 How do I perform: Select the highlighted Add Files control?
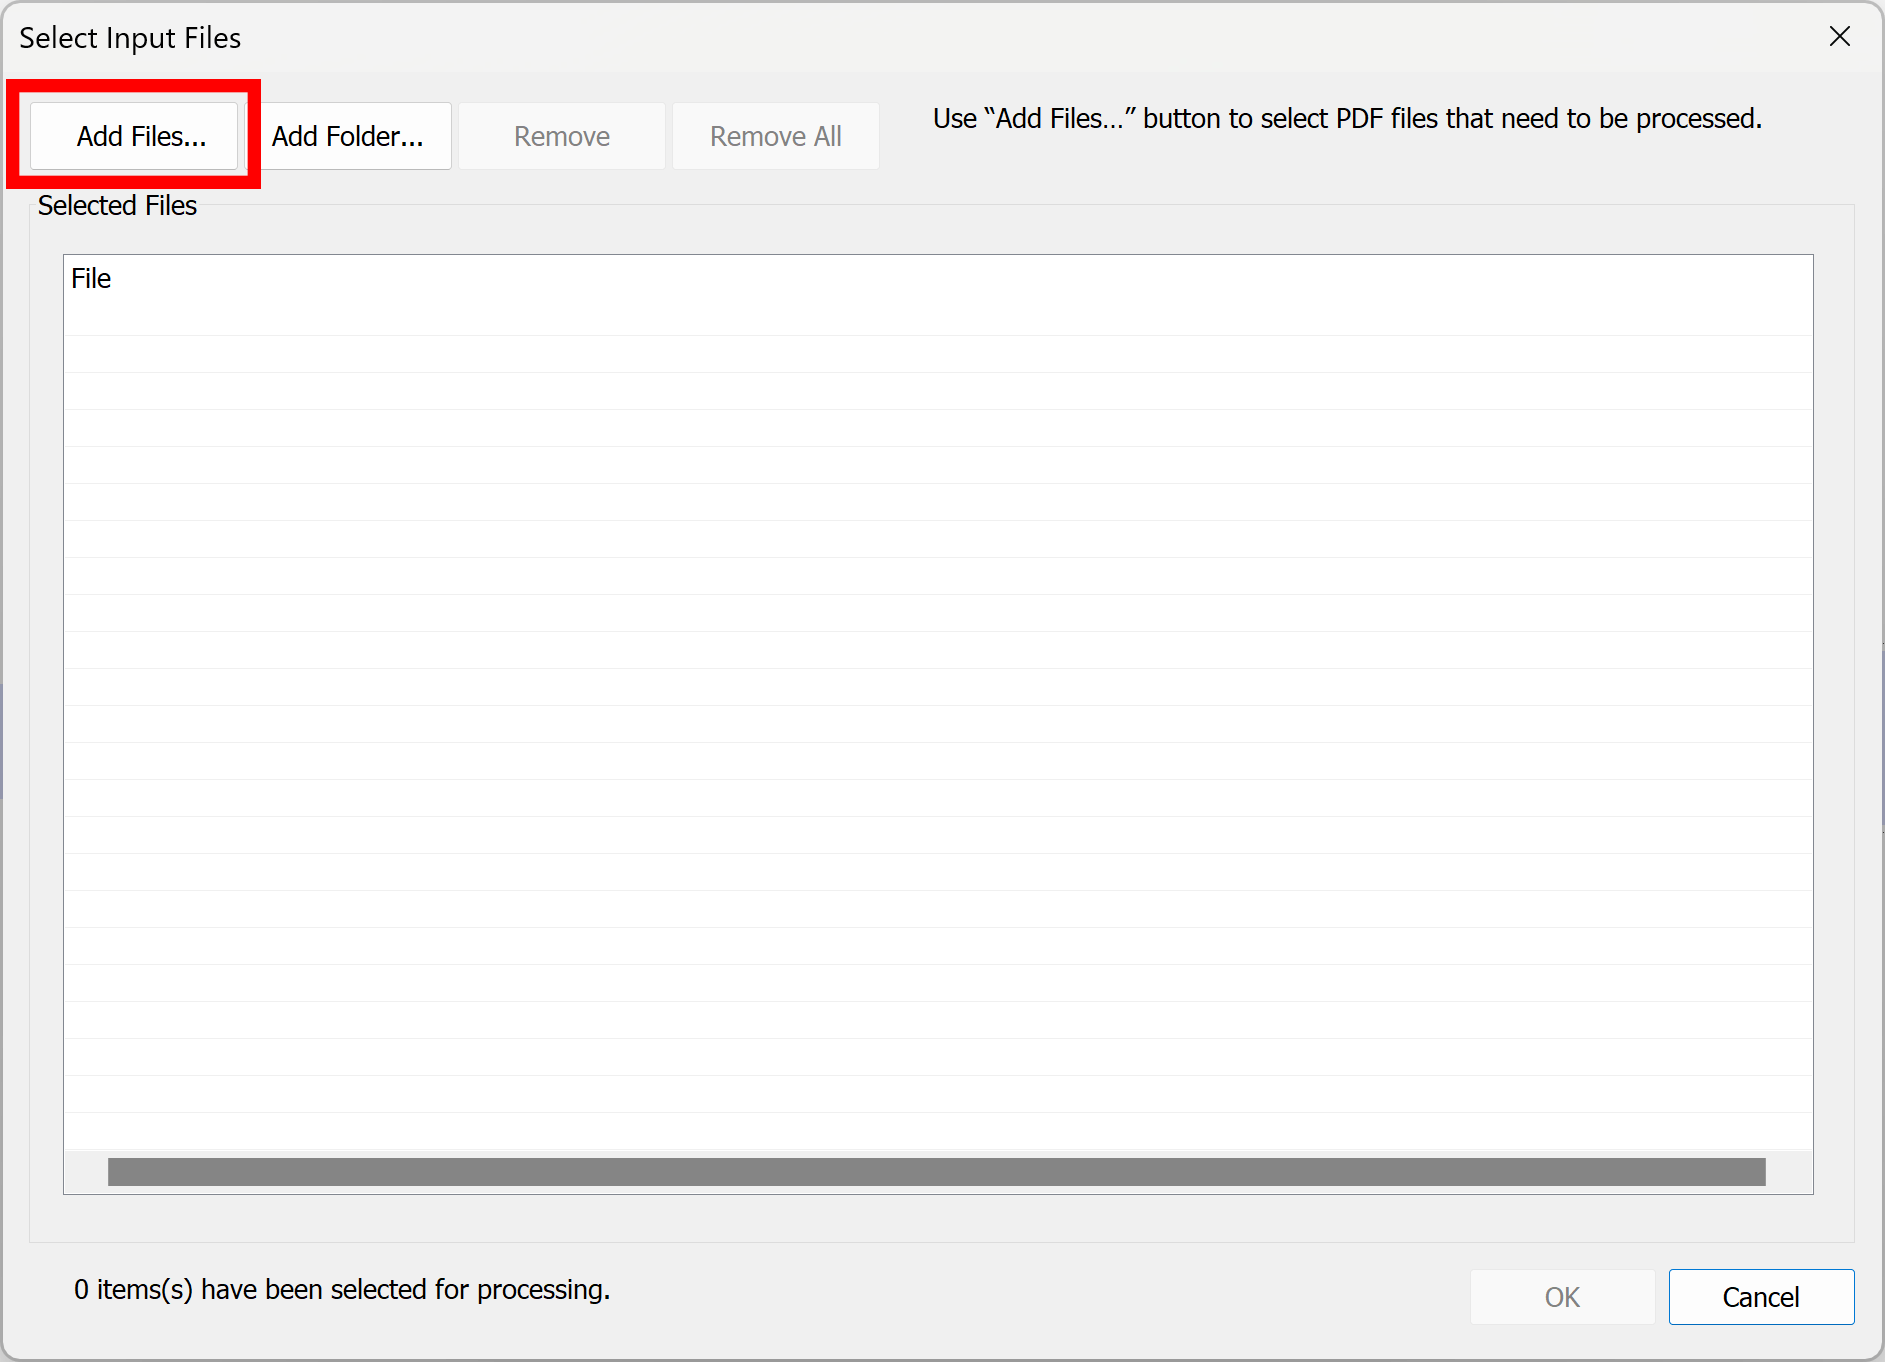[x=137, y=135]
